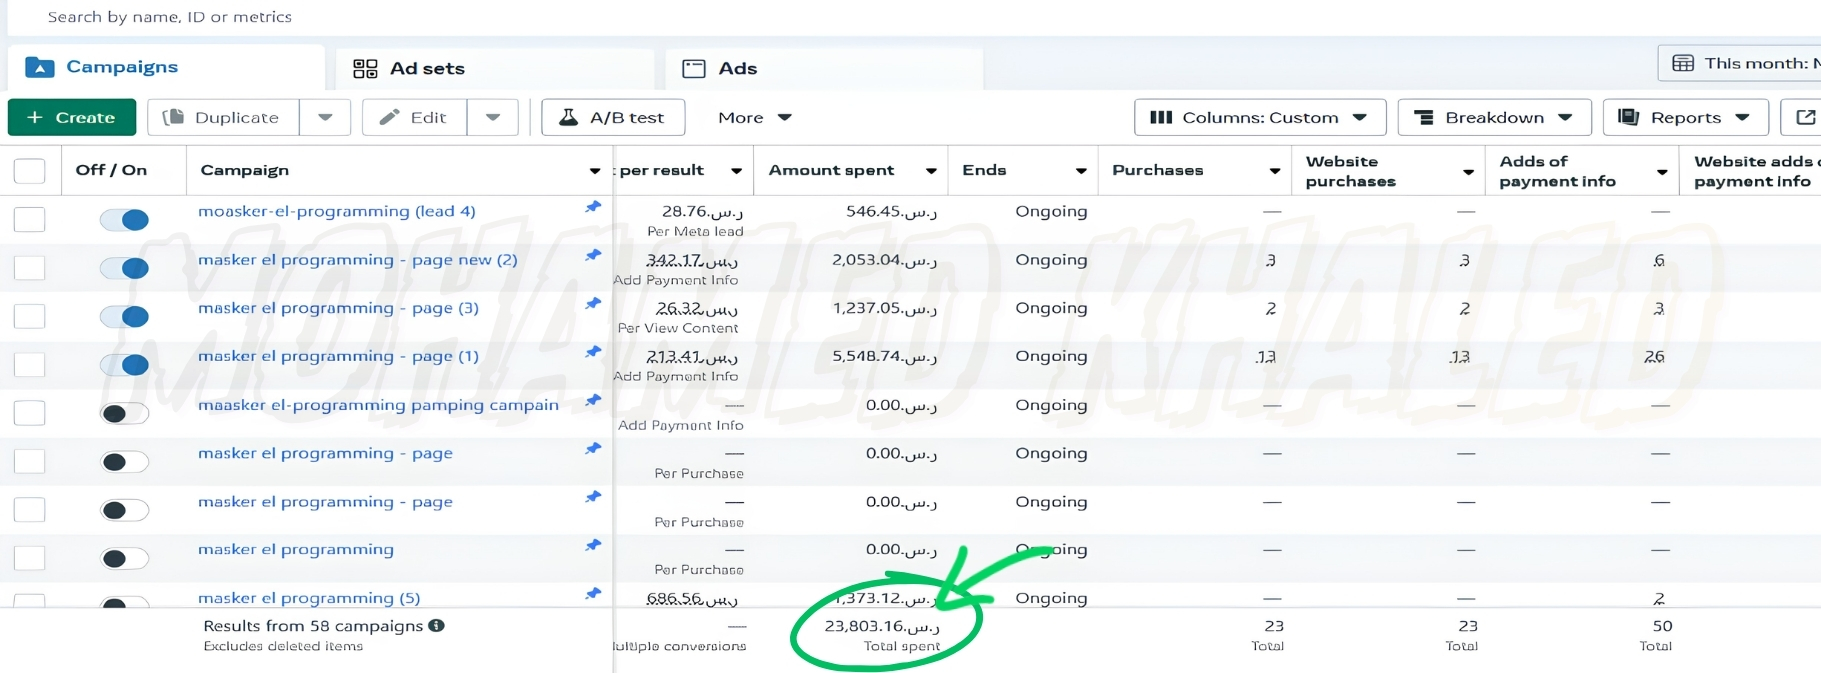Sort by Adds of payment info header

tap(1557, 171)
